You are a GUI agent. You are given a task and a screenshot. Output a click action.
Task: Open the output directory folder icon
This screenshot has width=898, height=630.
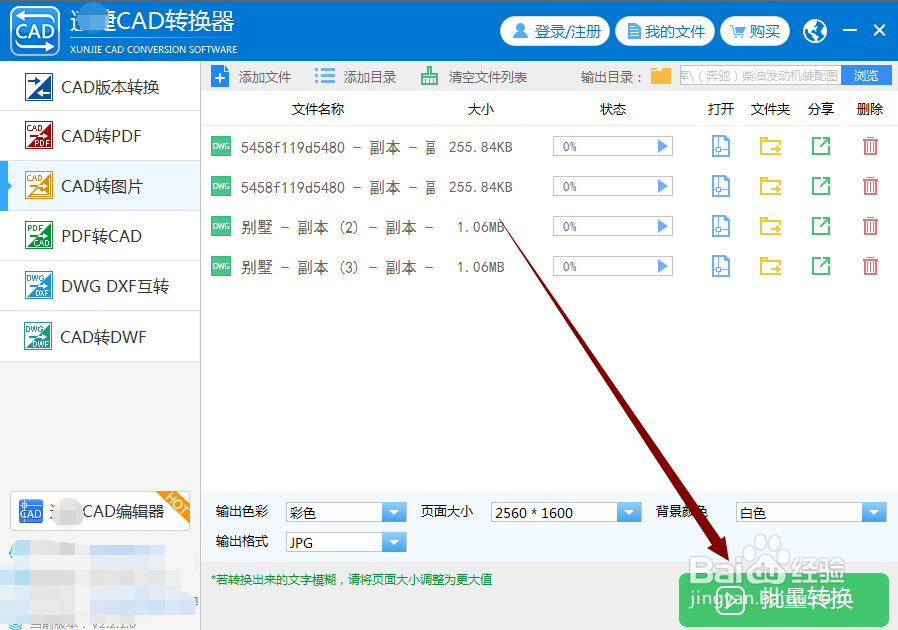pyautogui.click(x=663, y=74)
